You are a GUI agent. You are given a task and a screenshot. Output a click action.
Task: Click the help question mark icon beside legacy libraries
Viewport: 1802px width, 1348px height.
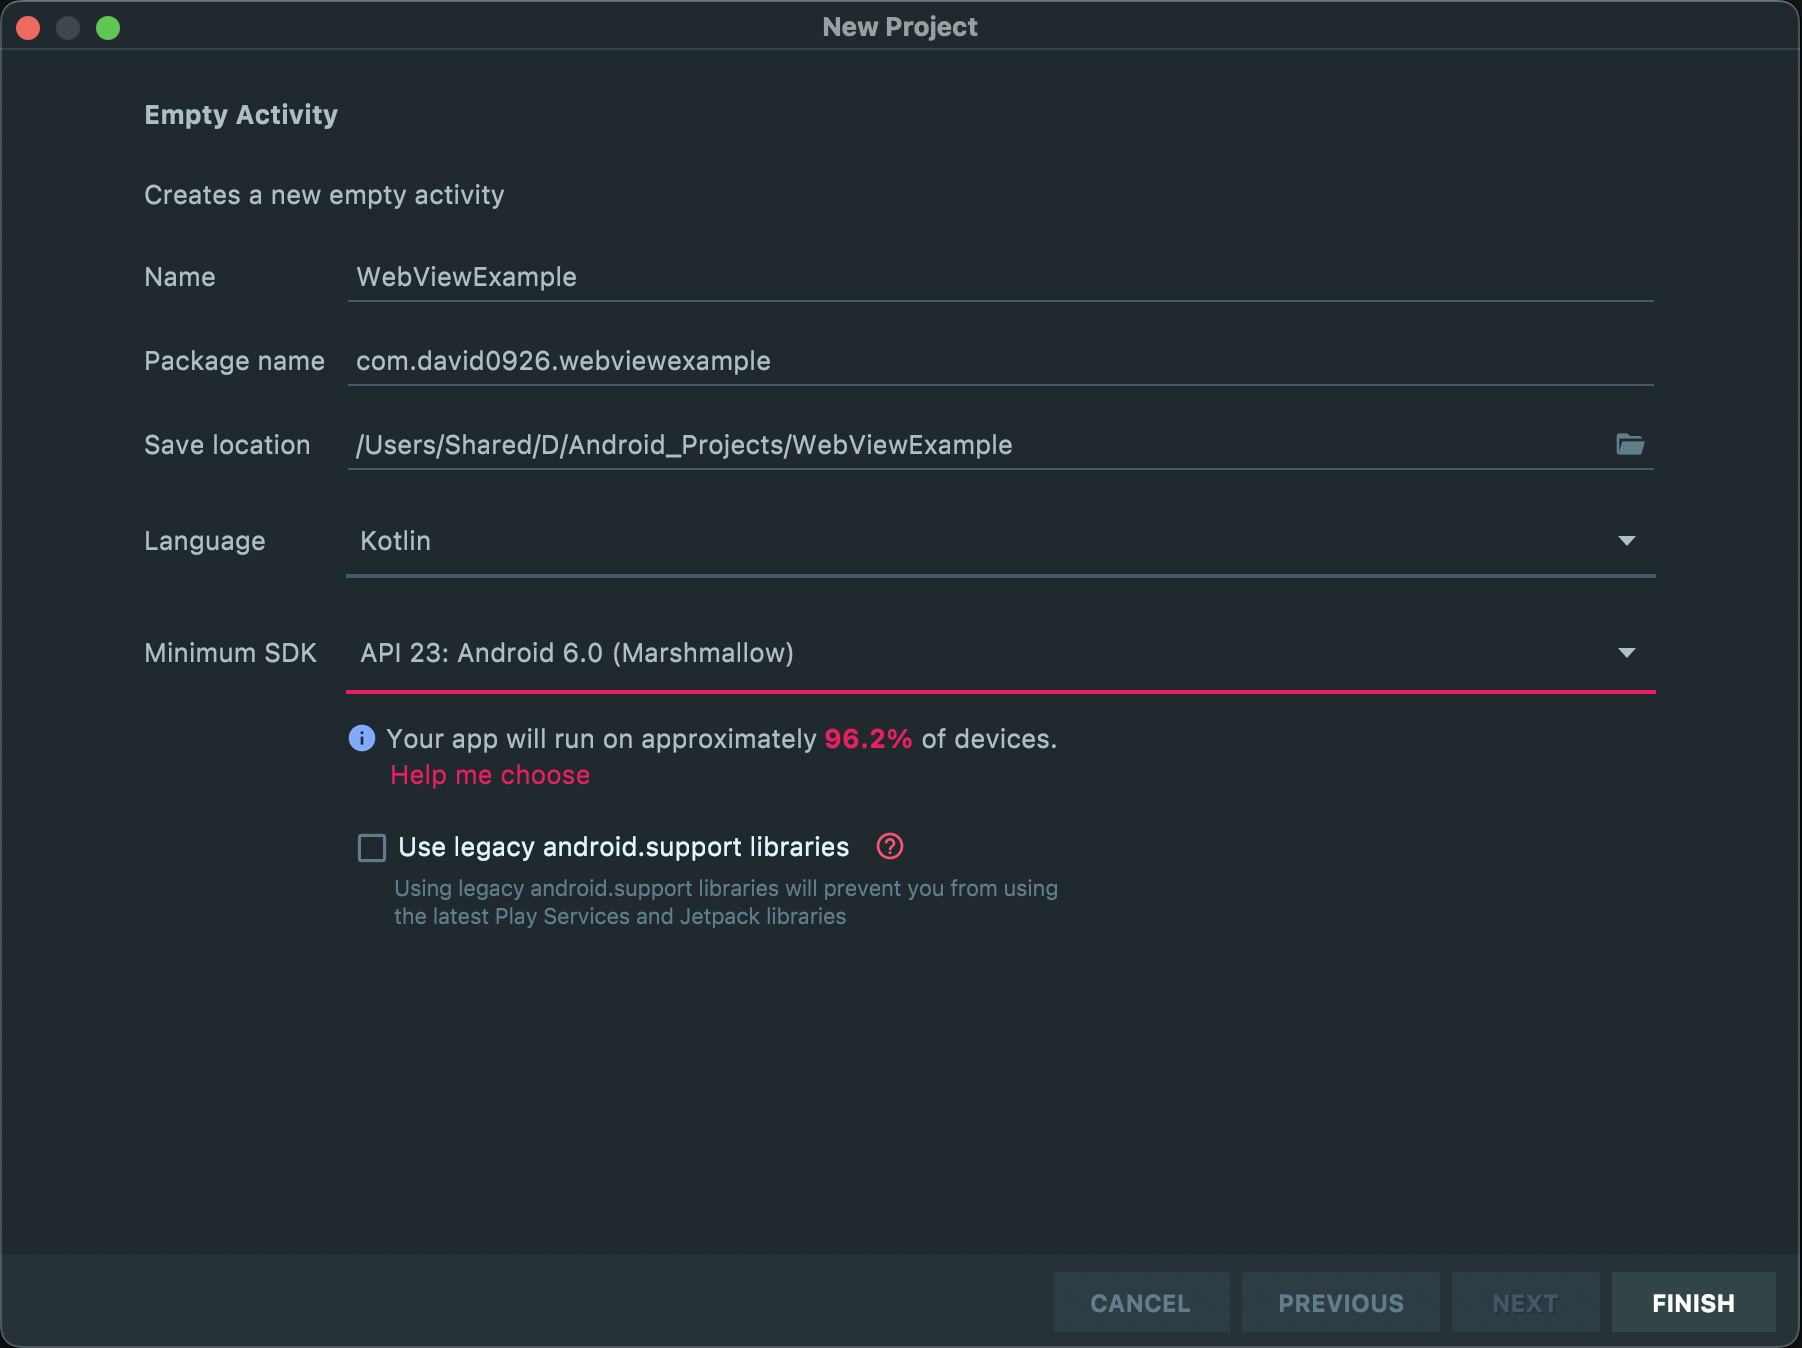pyautogui.click(x=889, y=846)
